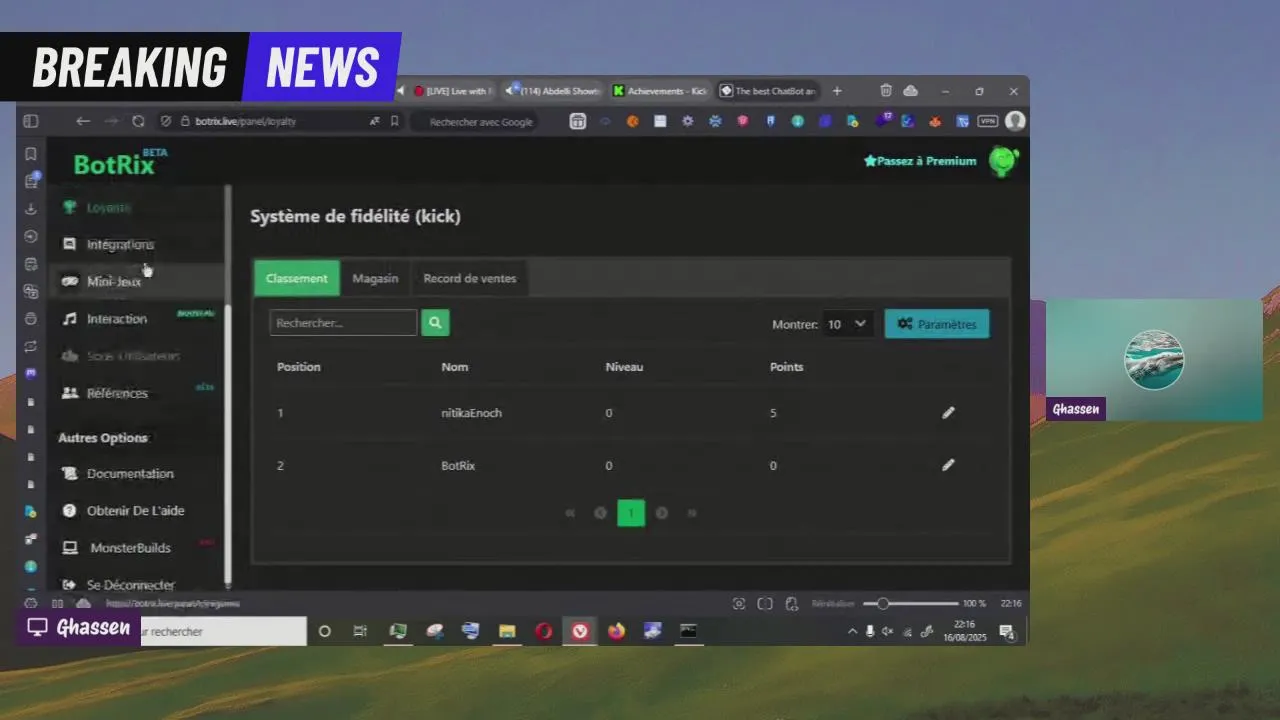Switch to the Classement tab
This screenshot has width=1280, height=720.
(x=297, y=278)
